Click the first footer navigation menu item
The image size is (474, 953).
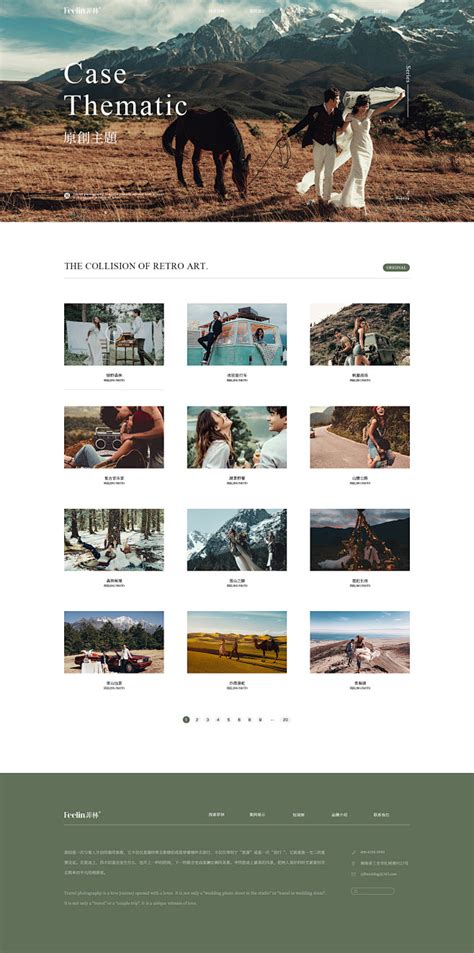216,814
